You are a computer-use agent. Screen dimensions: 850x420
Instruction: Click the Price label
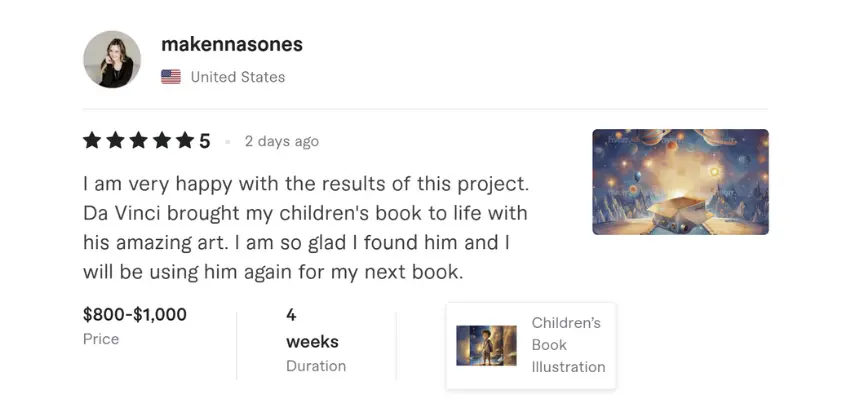click(x=101, y=339)
